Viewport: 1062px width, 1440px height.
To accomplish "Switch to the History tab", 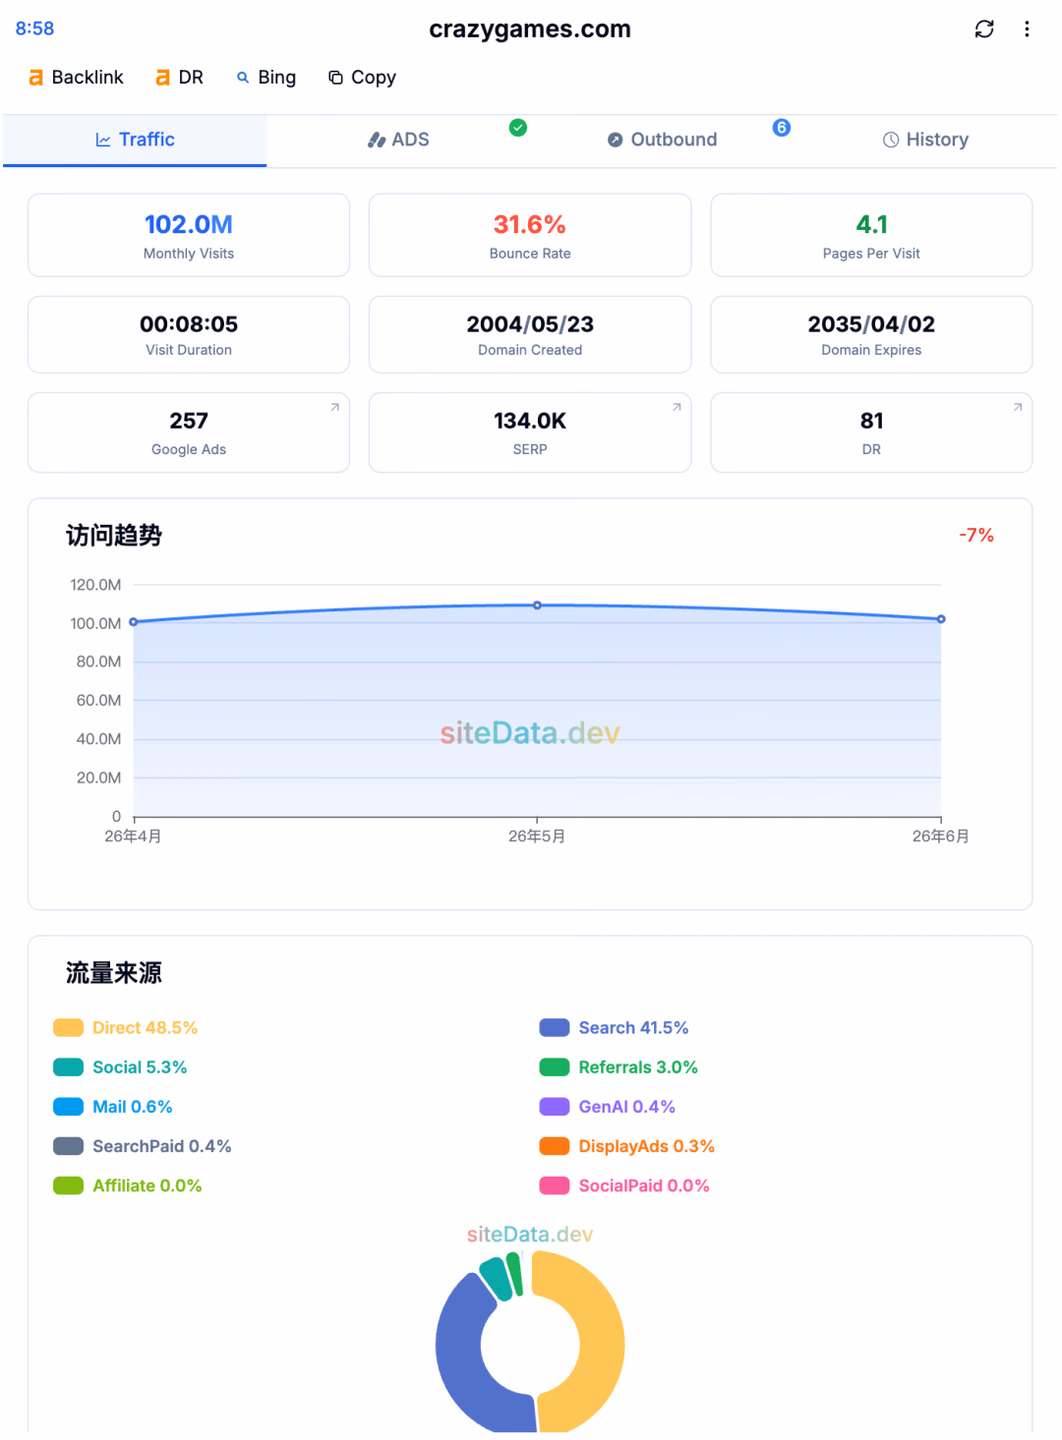I will 926,140.
